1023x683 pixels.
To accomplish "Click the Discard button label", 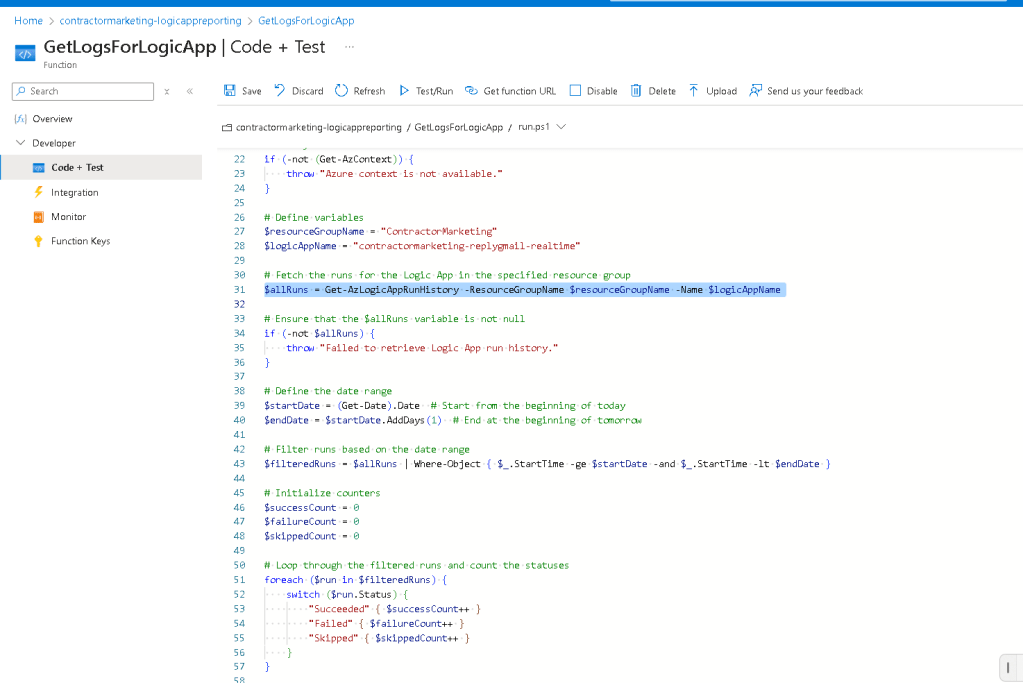I will (307, 91).
